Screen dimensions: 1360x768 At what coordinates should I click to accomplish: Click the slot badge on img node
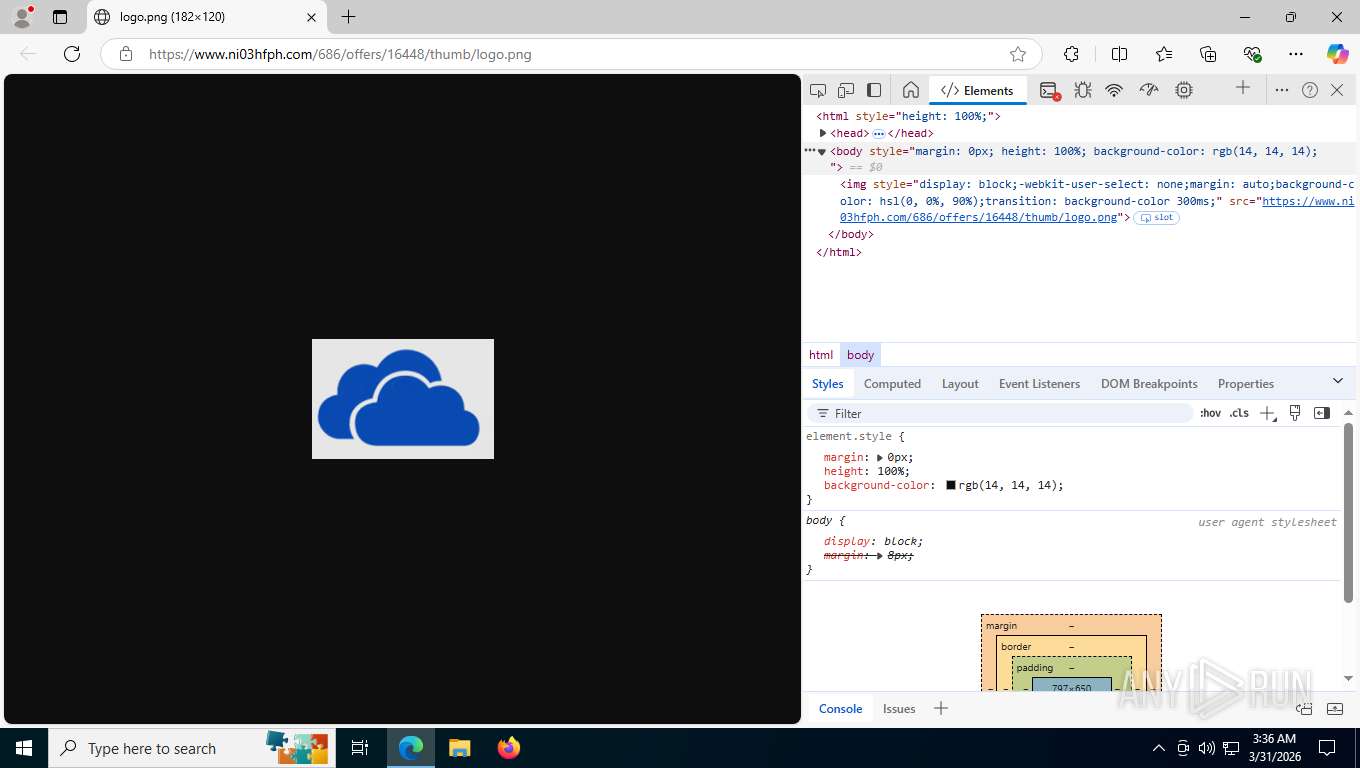coord(1157,218)
